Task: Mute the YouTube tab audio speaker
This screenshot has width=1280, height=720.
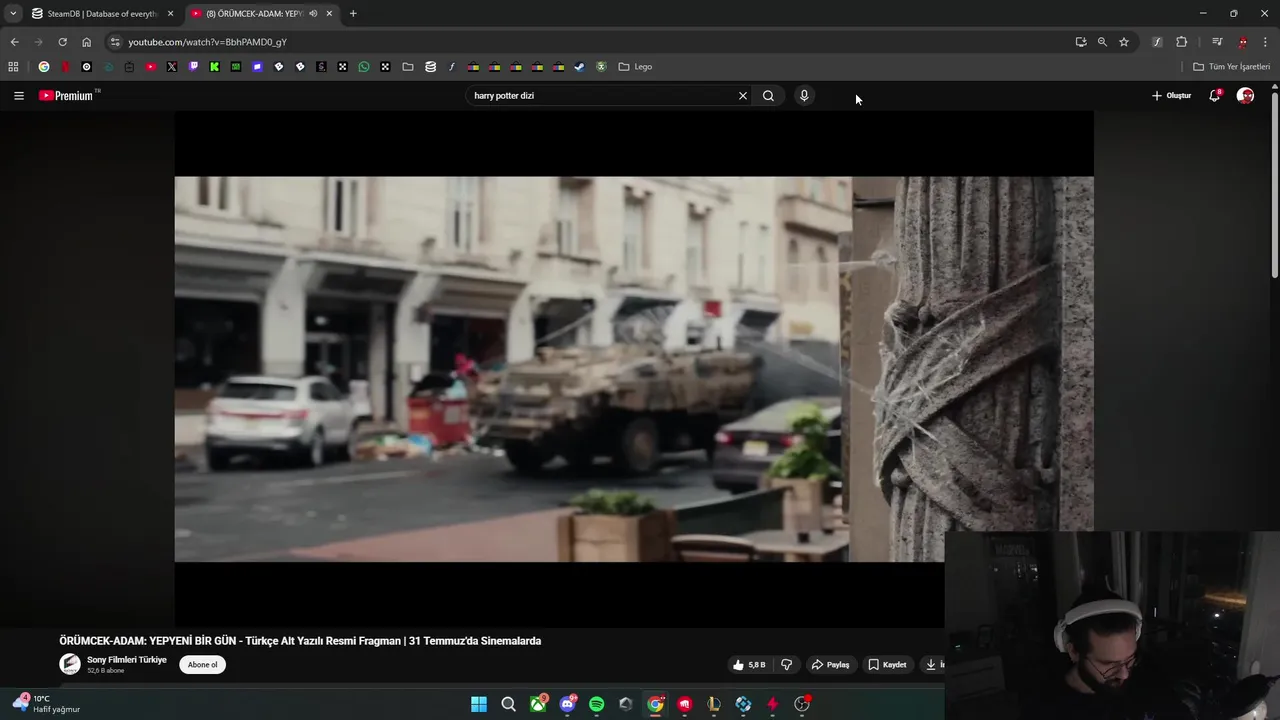Action: [x=313, y=14]
